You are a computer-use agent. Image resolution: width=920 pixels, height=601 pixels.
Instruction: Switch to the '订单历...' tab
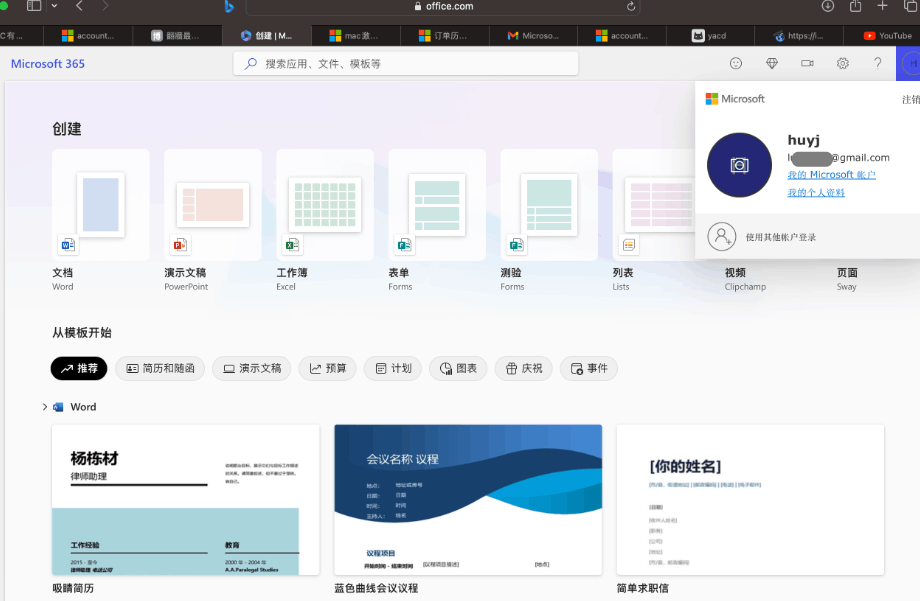pos(444,36)
